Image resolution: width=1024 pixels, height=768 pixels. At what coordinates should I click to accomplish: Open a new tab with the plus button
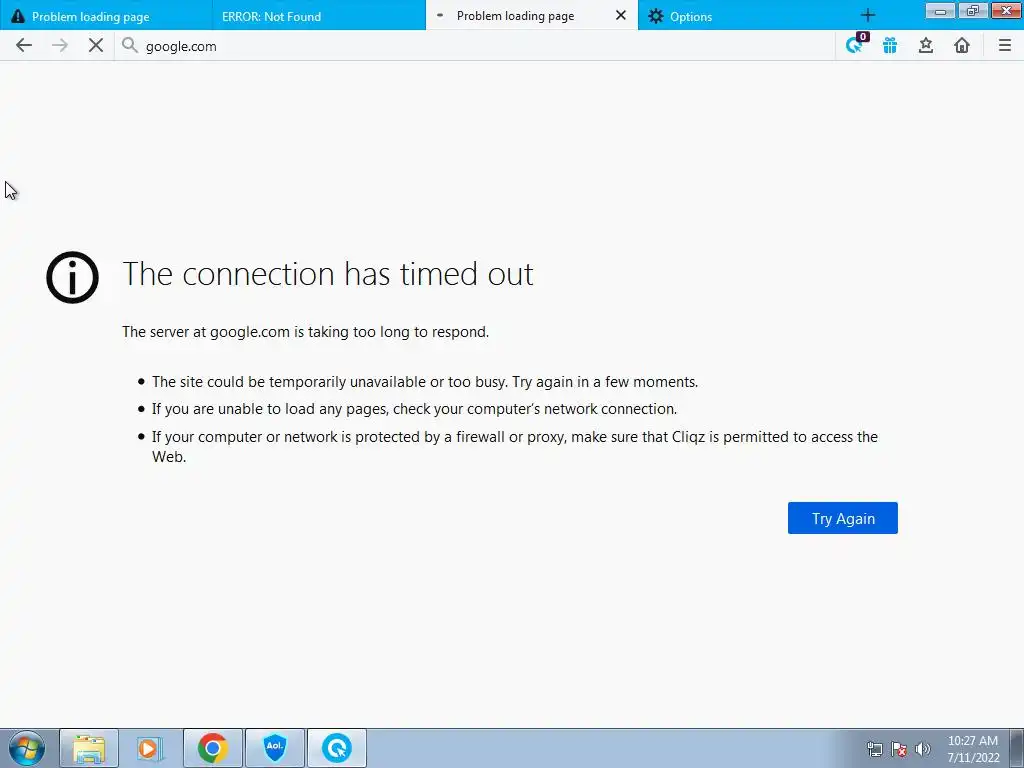pyautogui.click(x=867, y=16)
